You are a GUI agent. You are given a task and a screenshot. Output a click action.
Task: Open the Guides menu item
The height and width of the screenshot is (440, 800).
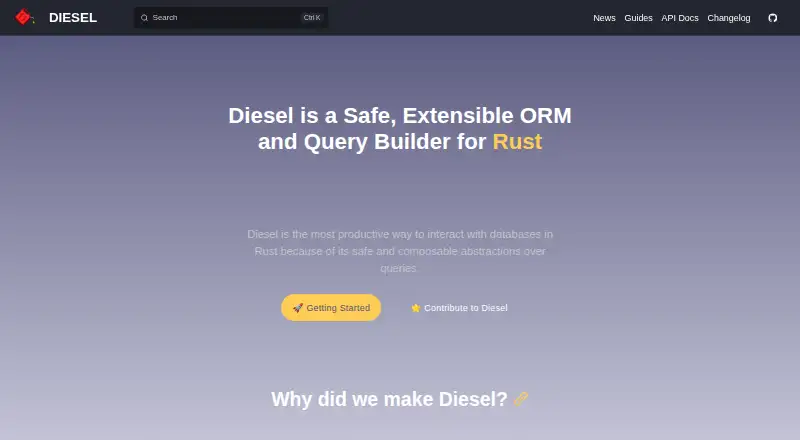(638, 18)
